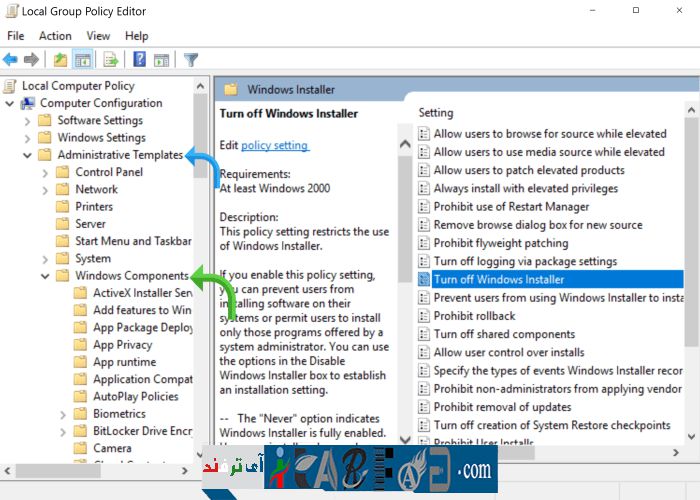This screenshot has height=500, width=700.
Task: Toggle Show/Hide Action Pane icon
Action: (x=161, y=60)
